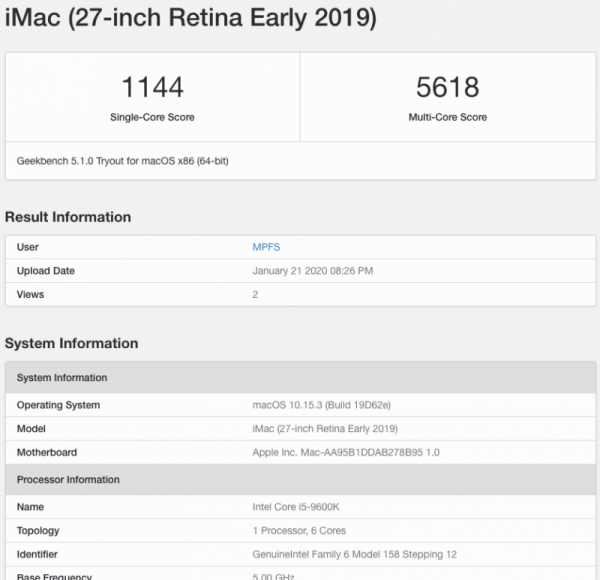Click the Geekbench 5.1.0 Tryout version text

124,161
